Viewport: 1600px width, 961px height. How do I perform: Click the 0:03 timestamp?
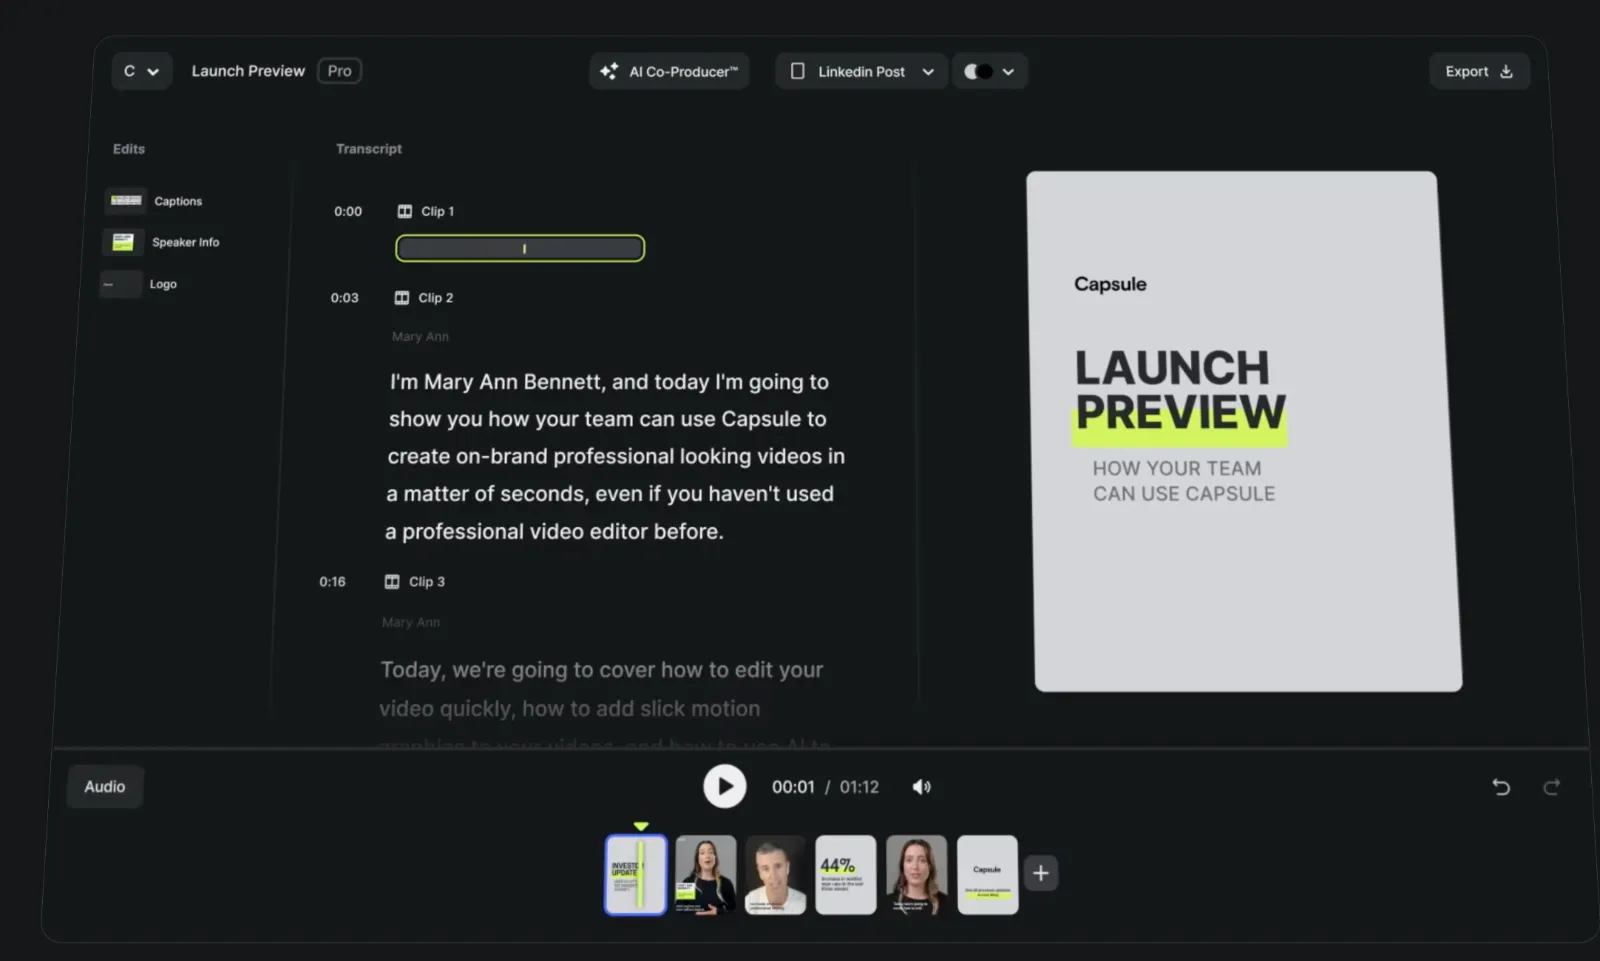pyautogui.click(x=345, y=298)
